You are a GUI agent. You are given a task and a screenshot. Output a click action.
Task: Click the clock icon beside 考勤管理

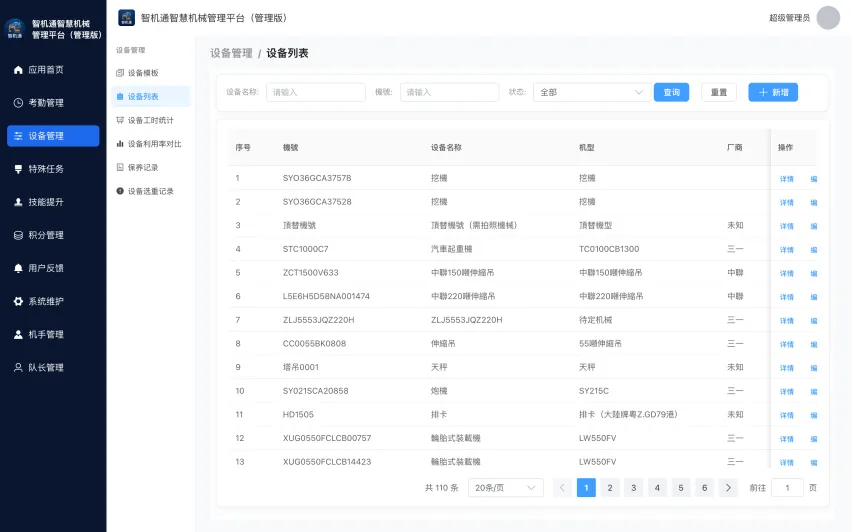(18, 103)
